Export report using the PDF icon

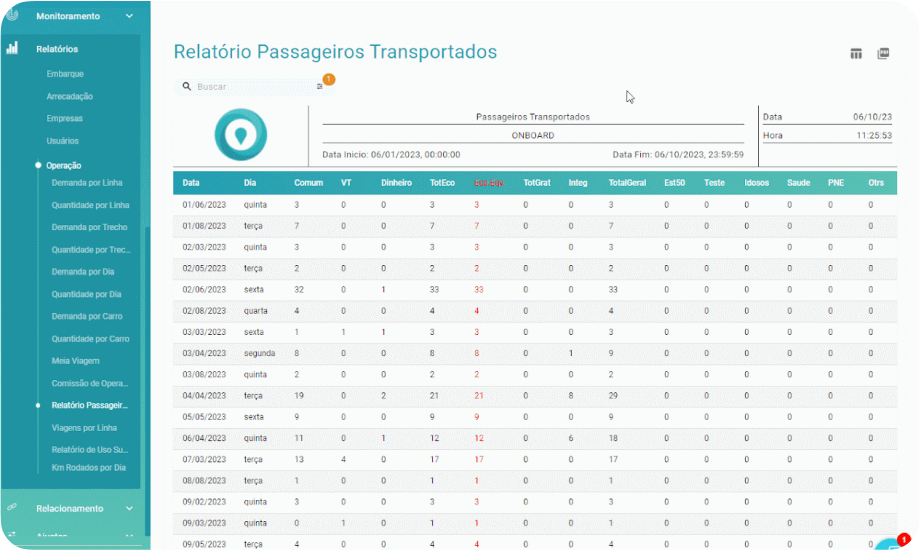click(883, 54)
